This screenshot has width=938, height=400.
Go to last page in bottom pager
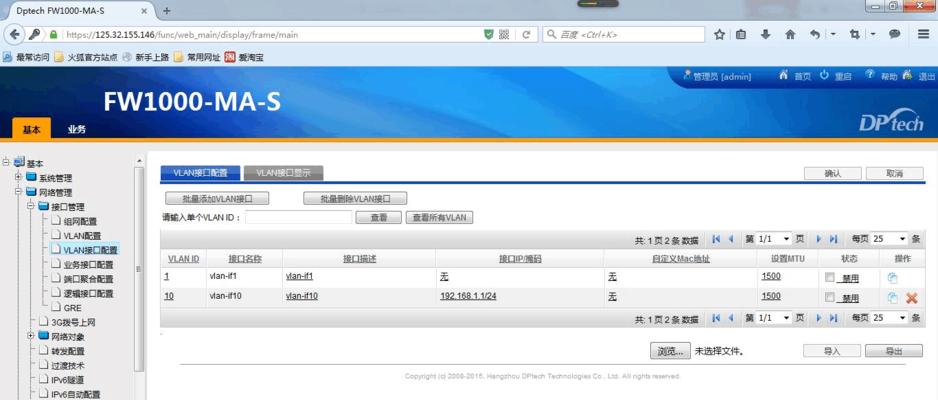833,318
